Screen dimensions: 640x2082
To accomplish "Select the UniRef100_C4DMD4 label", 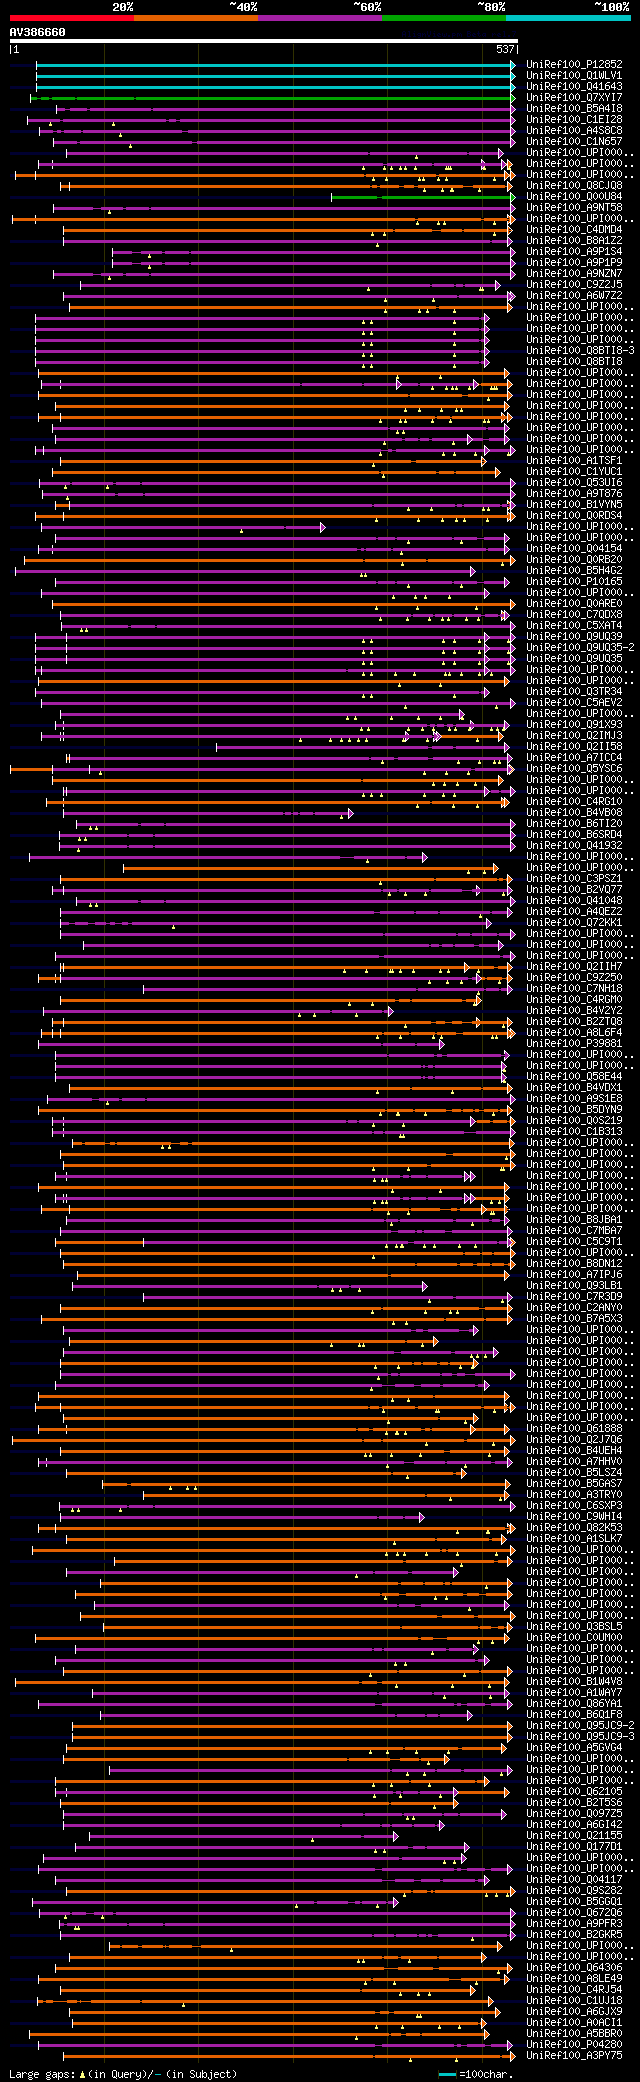I will pos(574,229).
